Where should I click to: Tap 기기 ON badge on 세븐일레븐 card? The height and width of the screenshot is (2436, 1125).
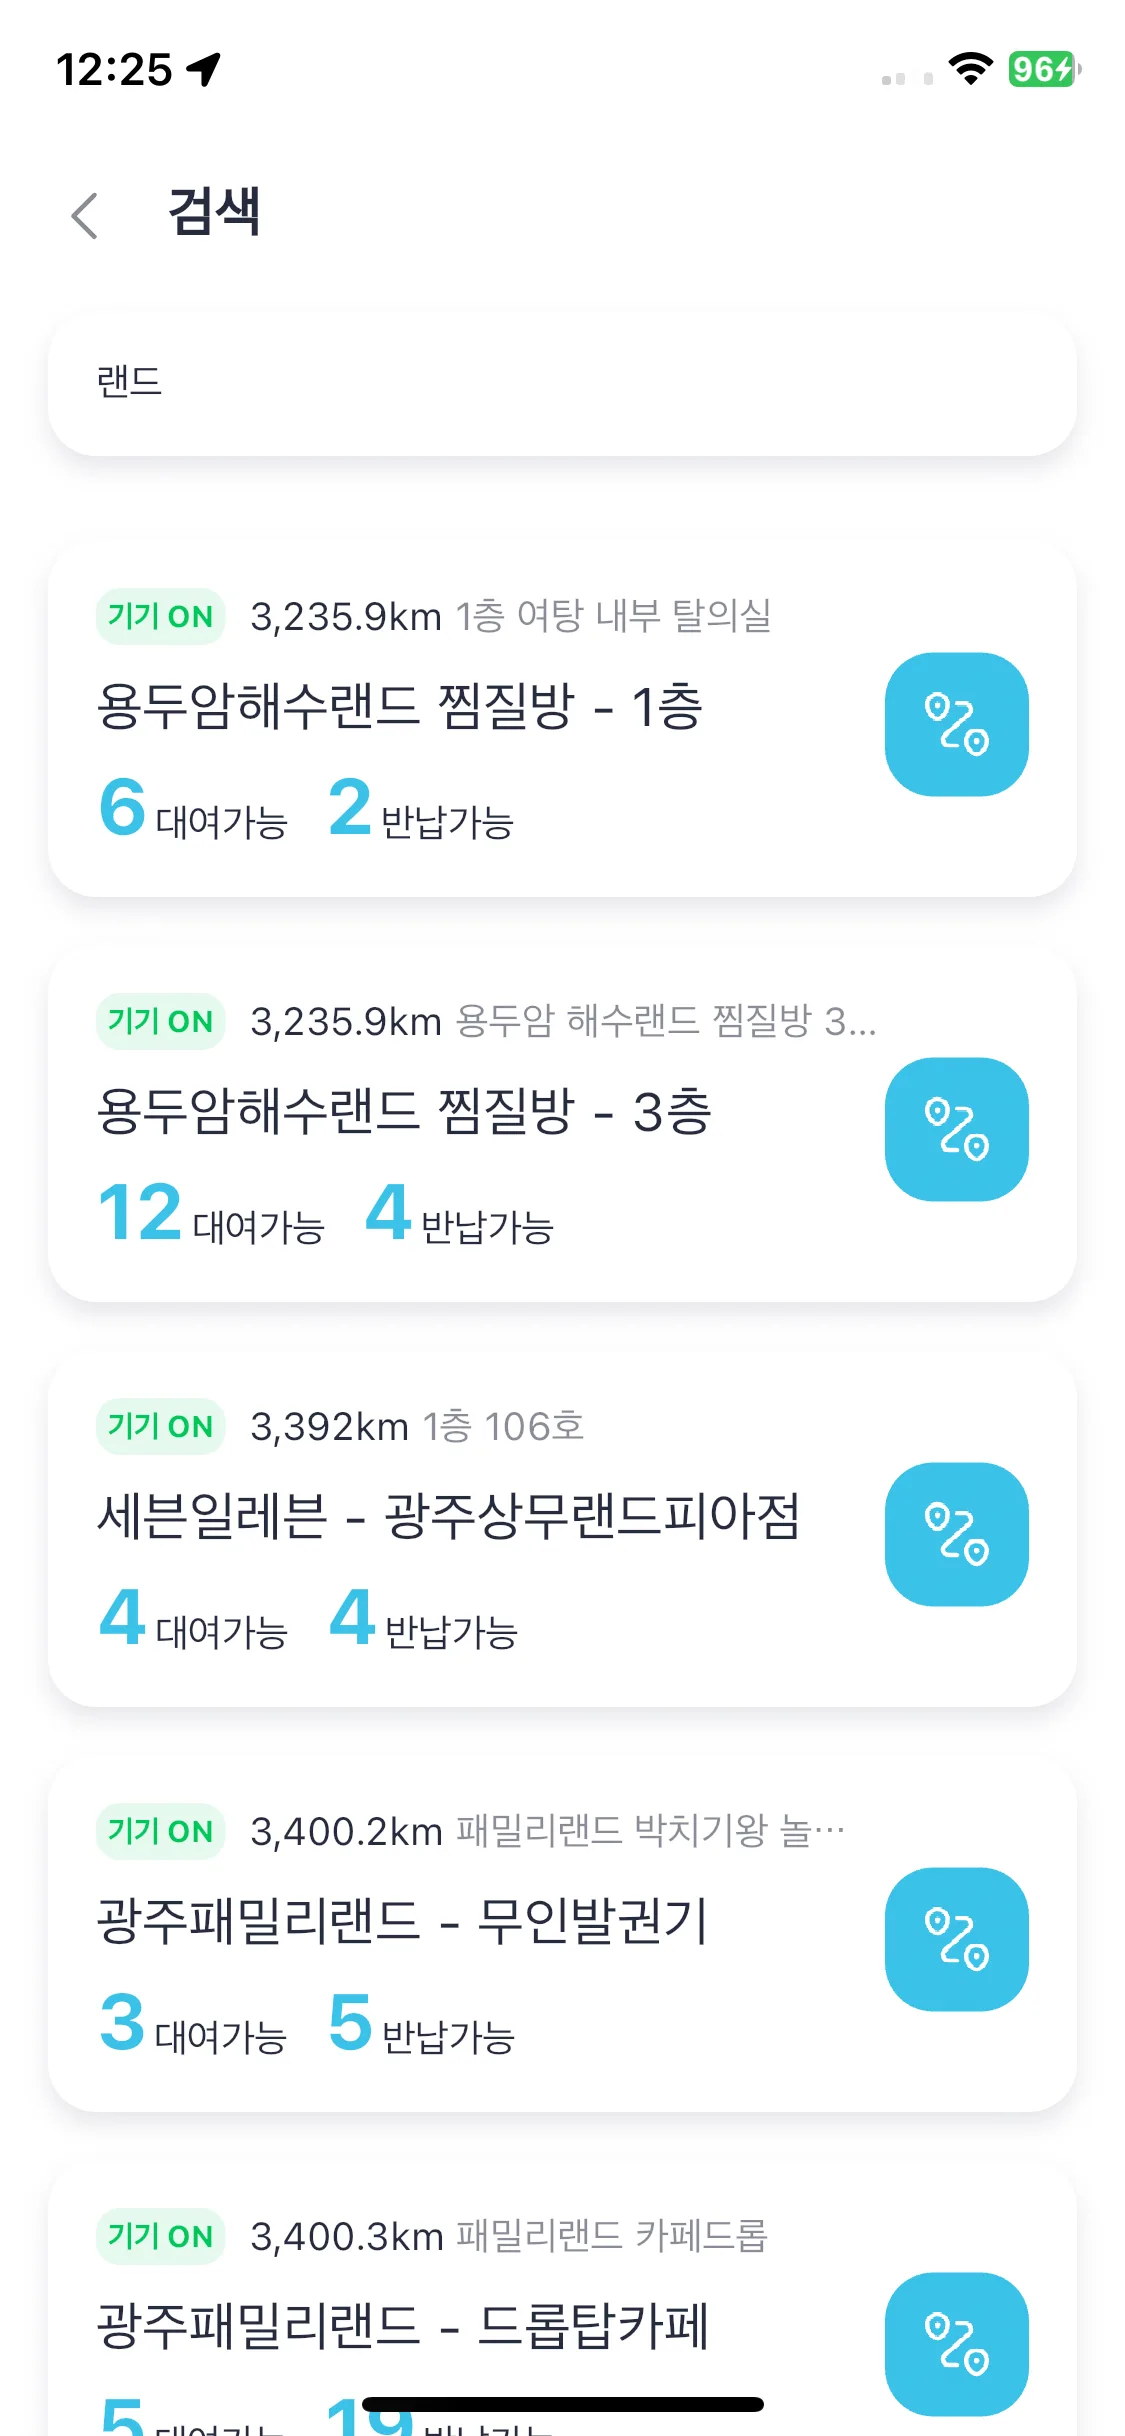[160, 1426]
